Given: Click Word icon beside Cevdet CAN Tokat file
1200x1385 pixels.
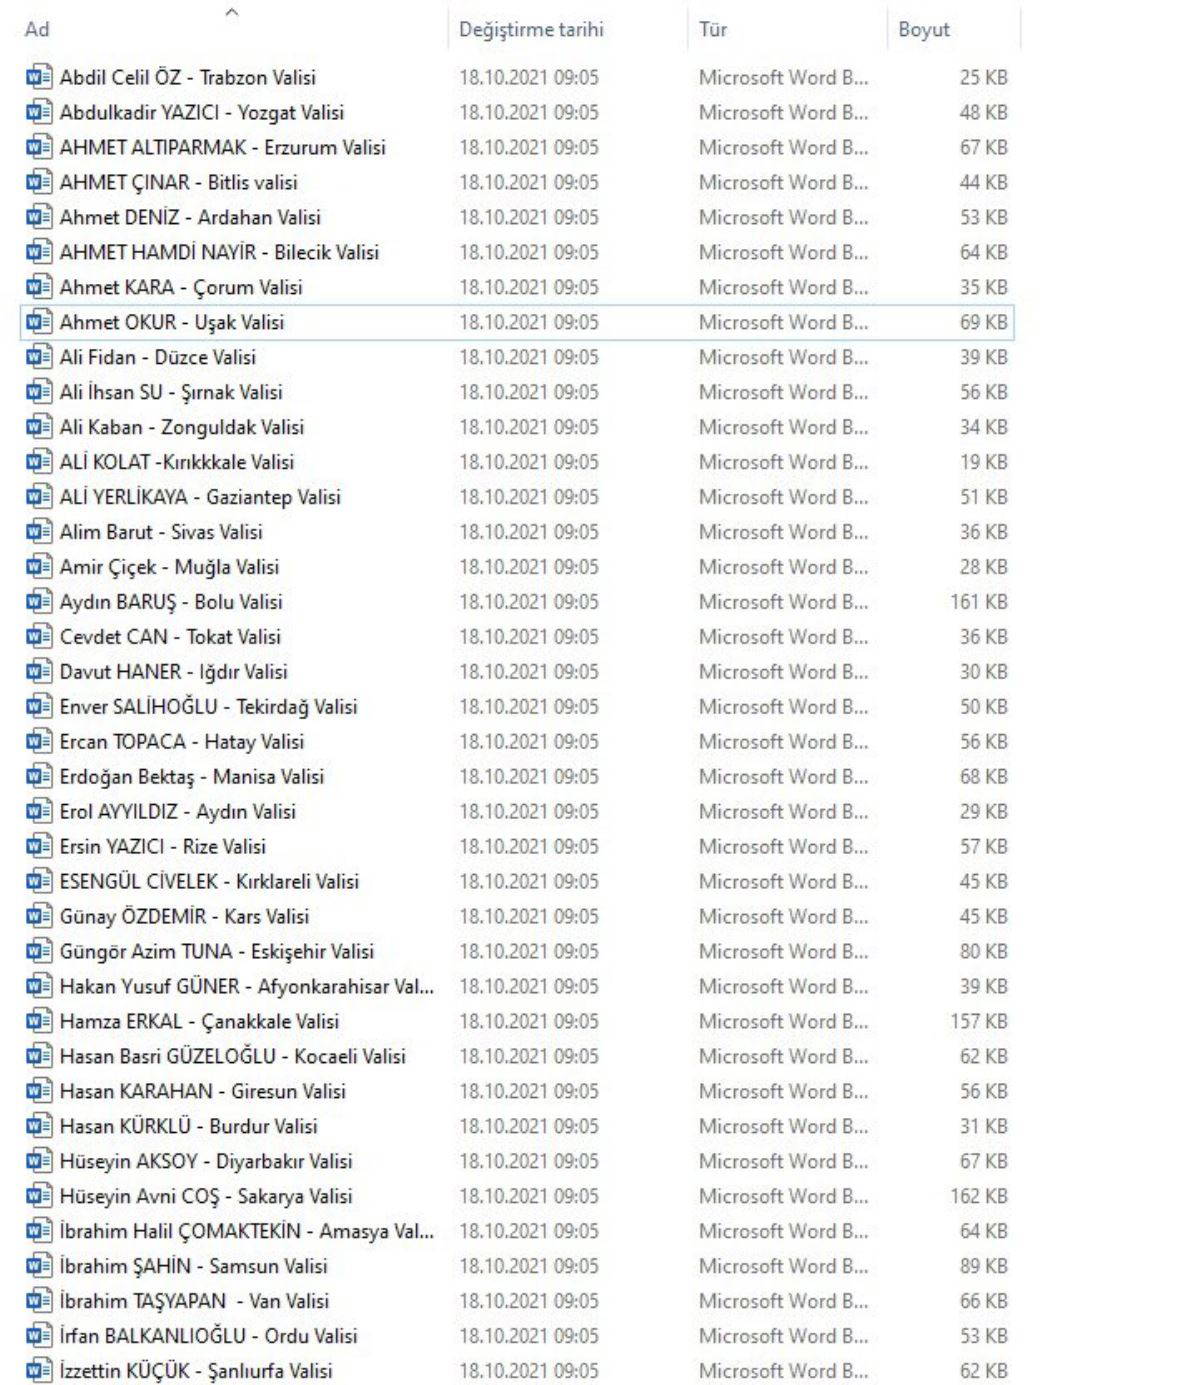Looking at the screenshot, I should 39,637.
